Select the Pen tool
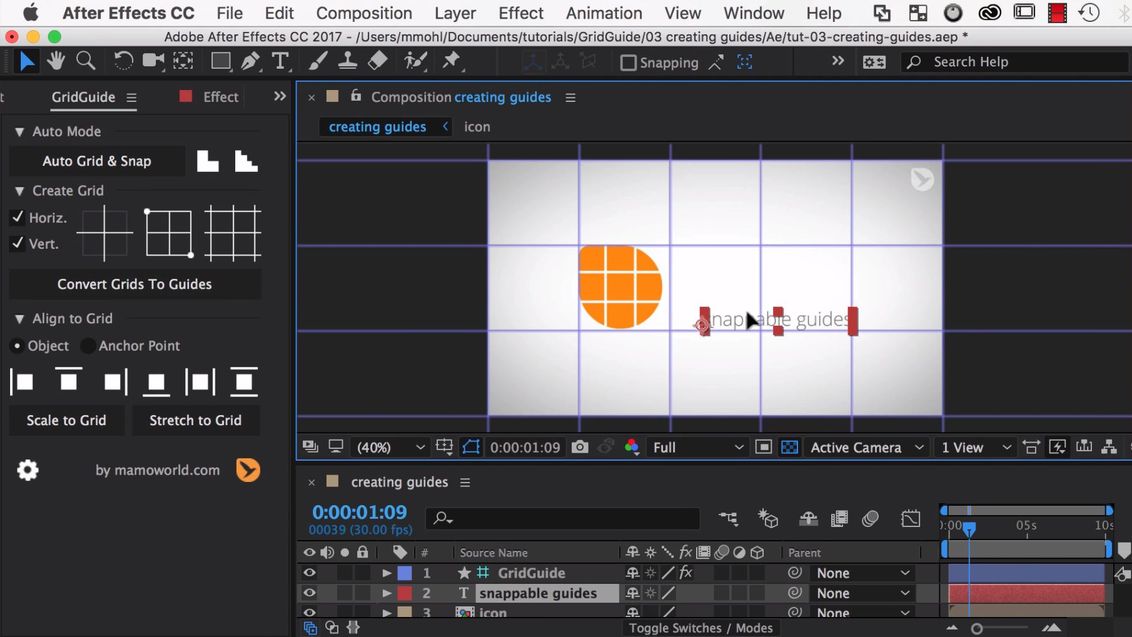The image size is (1132, 637). click(x=250, y=61)
